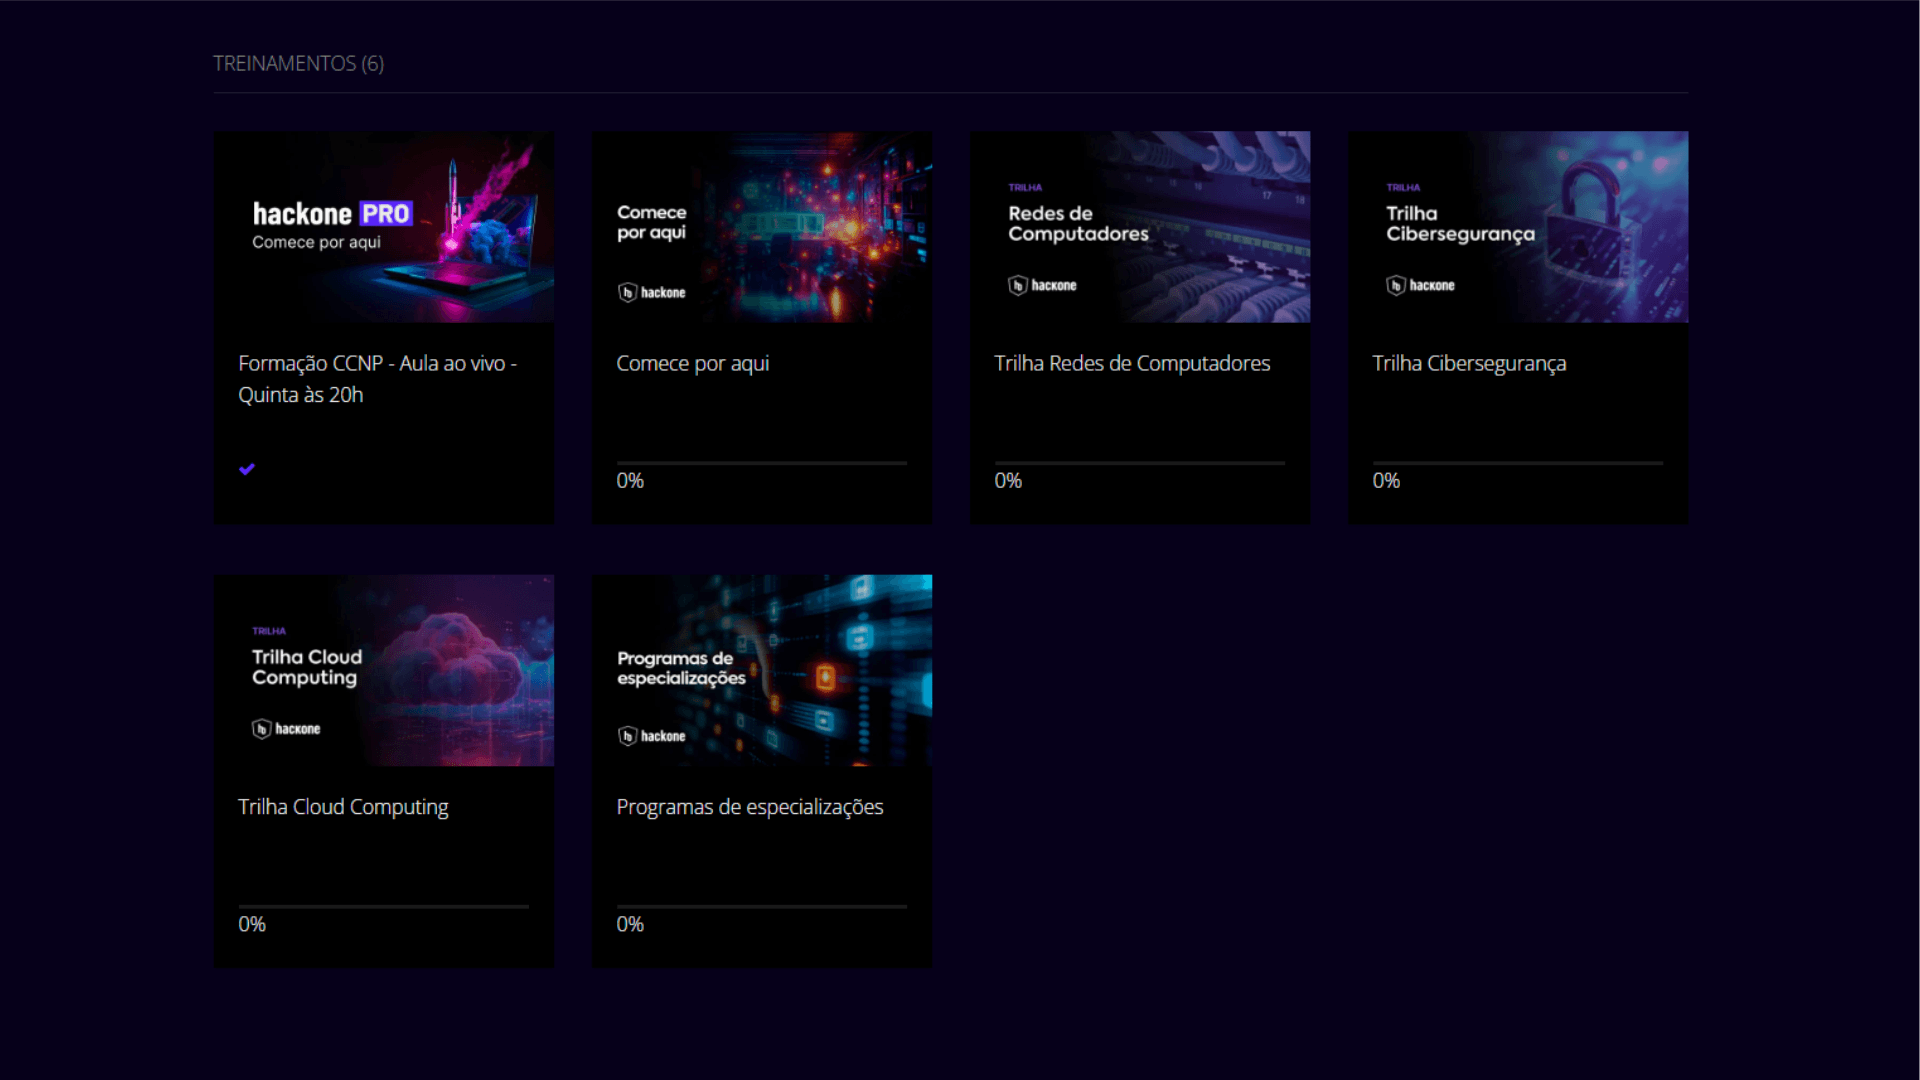1920x1080 pixels.
Task: Open Trilha Cloud Computing title link
Action: [343, 807]
